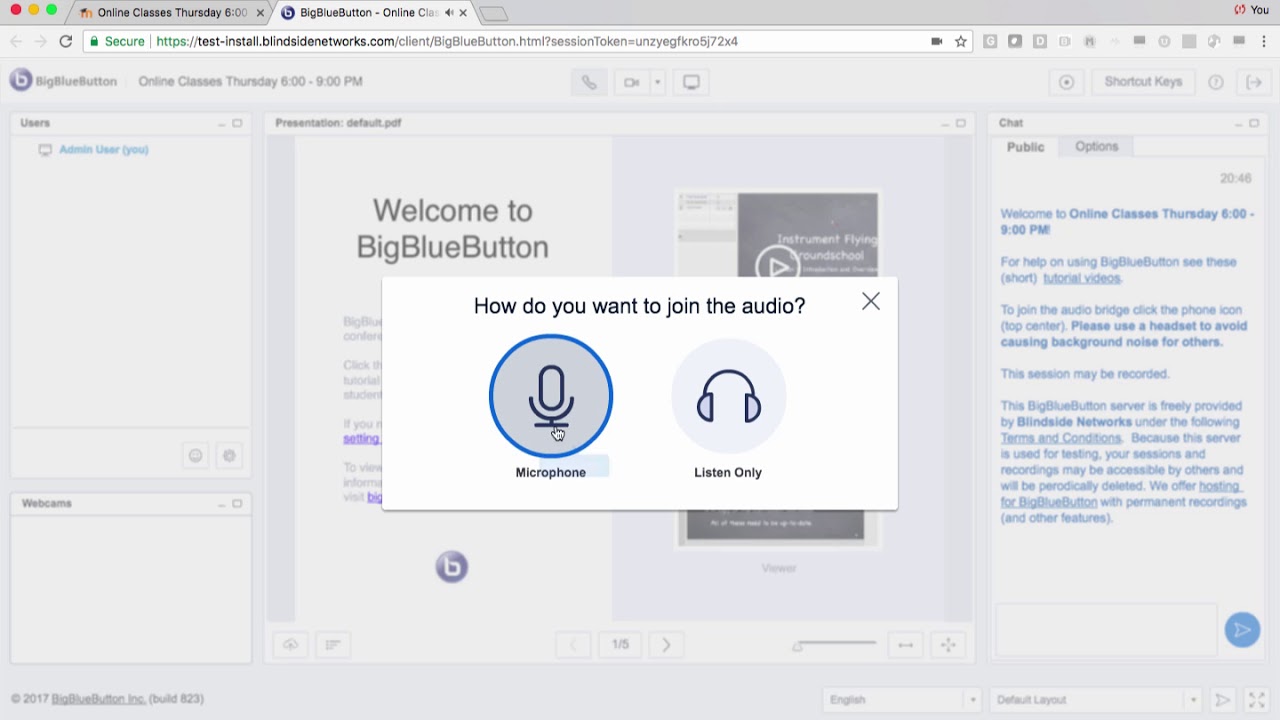Click the phone audio icon in top toolbar
The width and height of the screenshot is (1280, 720).
point(589,82)
